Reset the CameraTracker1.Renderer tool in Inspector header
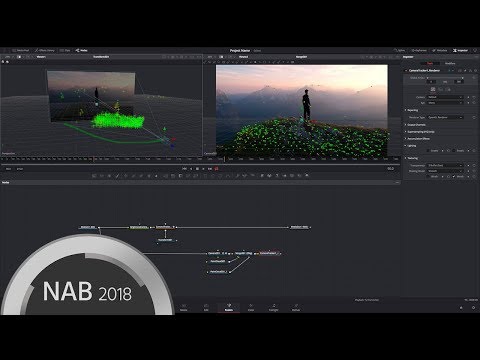480x360 pixels. [x=475, y=71]
